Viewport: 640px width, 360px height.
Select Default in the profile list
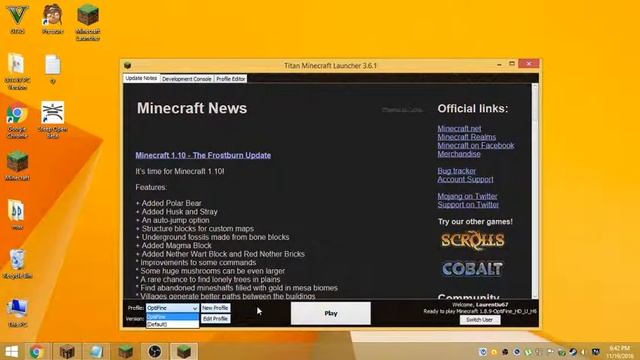pyautogui.click(x=172, y=324)
